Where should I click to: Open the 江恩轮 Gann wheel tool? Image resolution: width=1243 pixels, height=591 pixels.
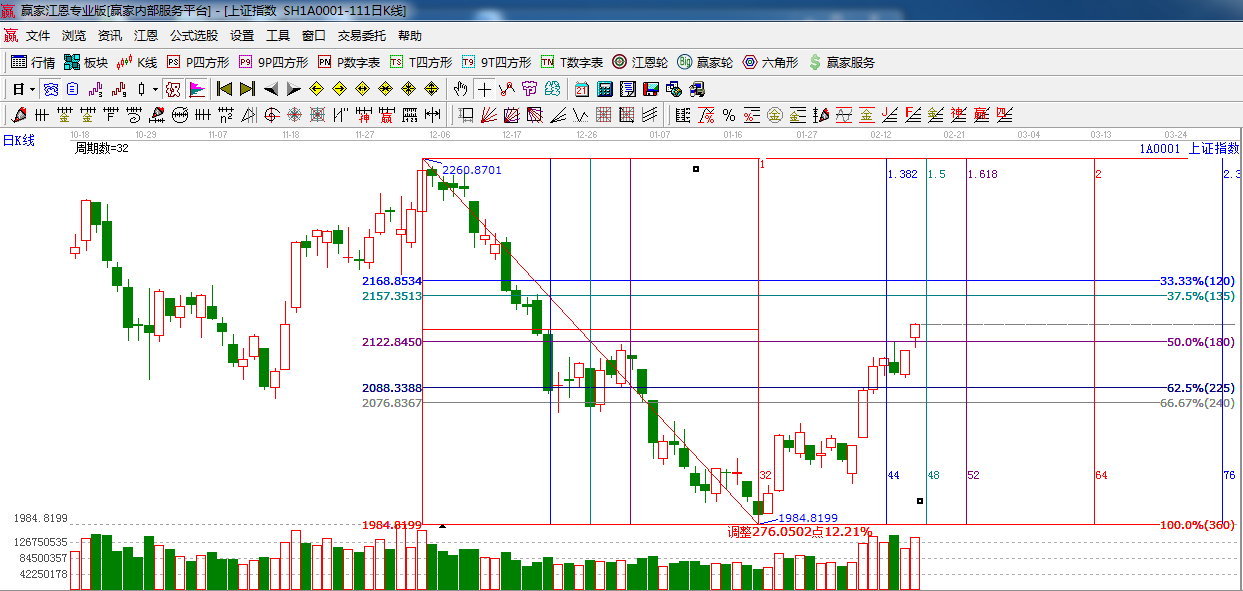click(640, 62)
